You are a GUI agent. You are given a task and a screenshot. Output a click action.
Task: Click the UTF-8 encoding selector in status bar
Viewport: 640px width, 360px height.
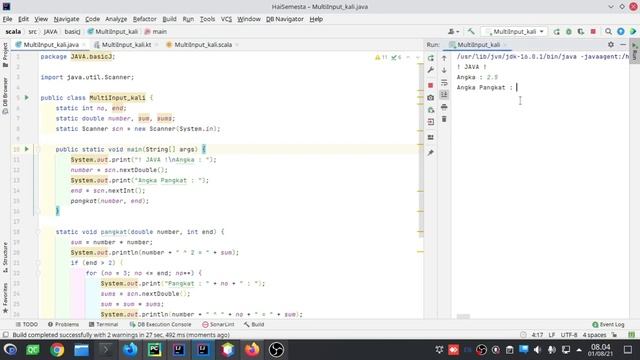[569, 335]
